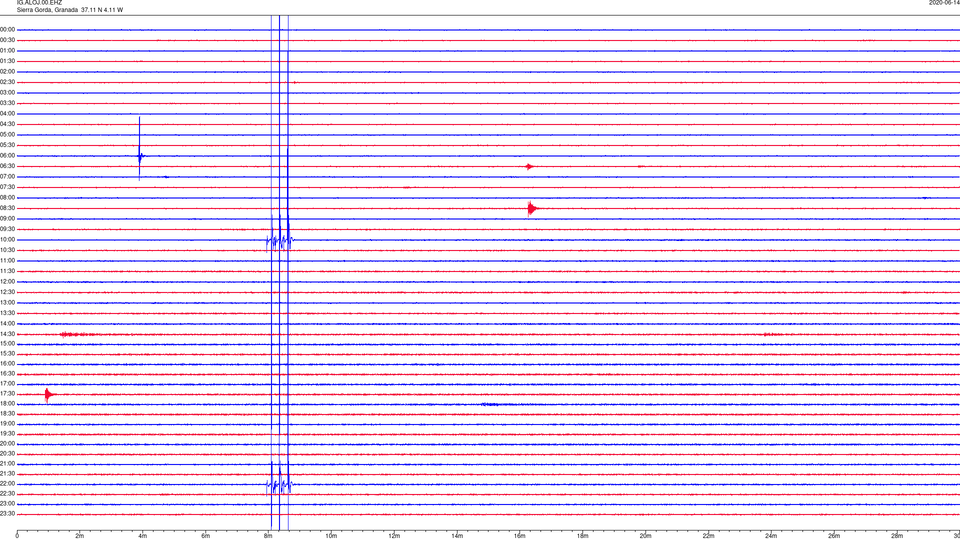
Task: Click the 16m minute axis label
Action: (520, 536)
